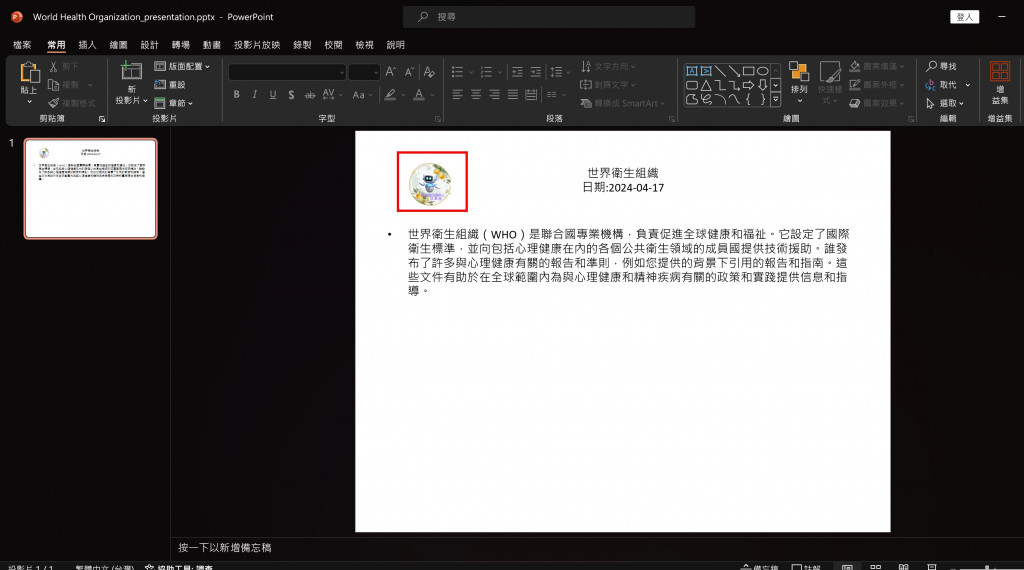Click the Comments (註解) button in status bar
This screenshot has width=1024, height=570.
807,567
